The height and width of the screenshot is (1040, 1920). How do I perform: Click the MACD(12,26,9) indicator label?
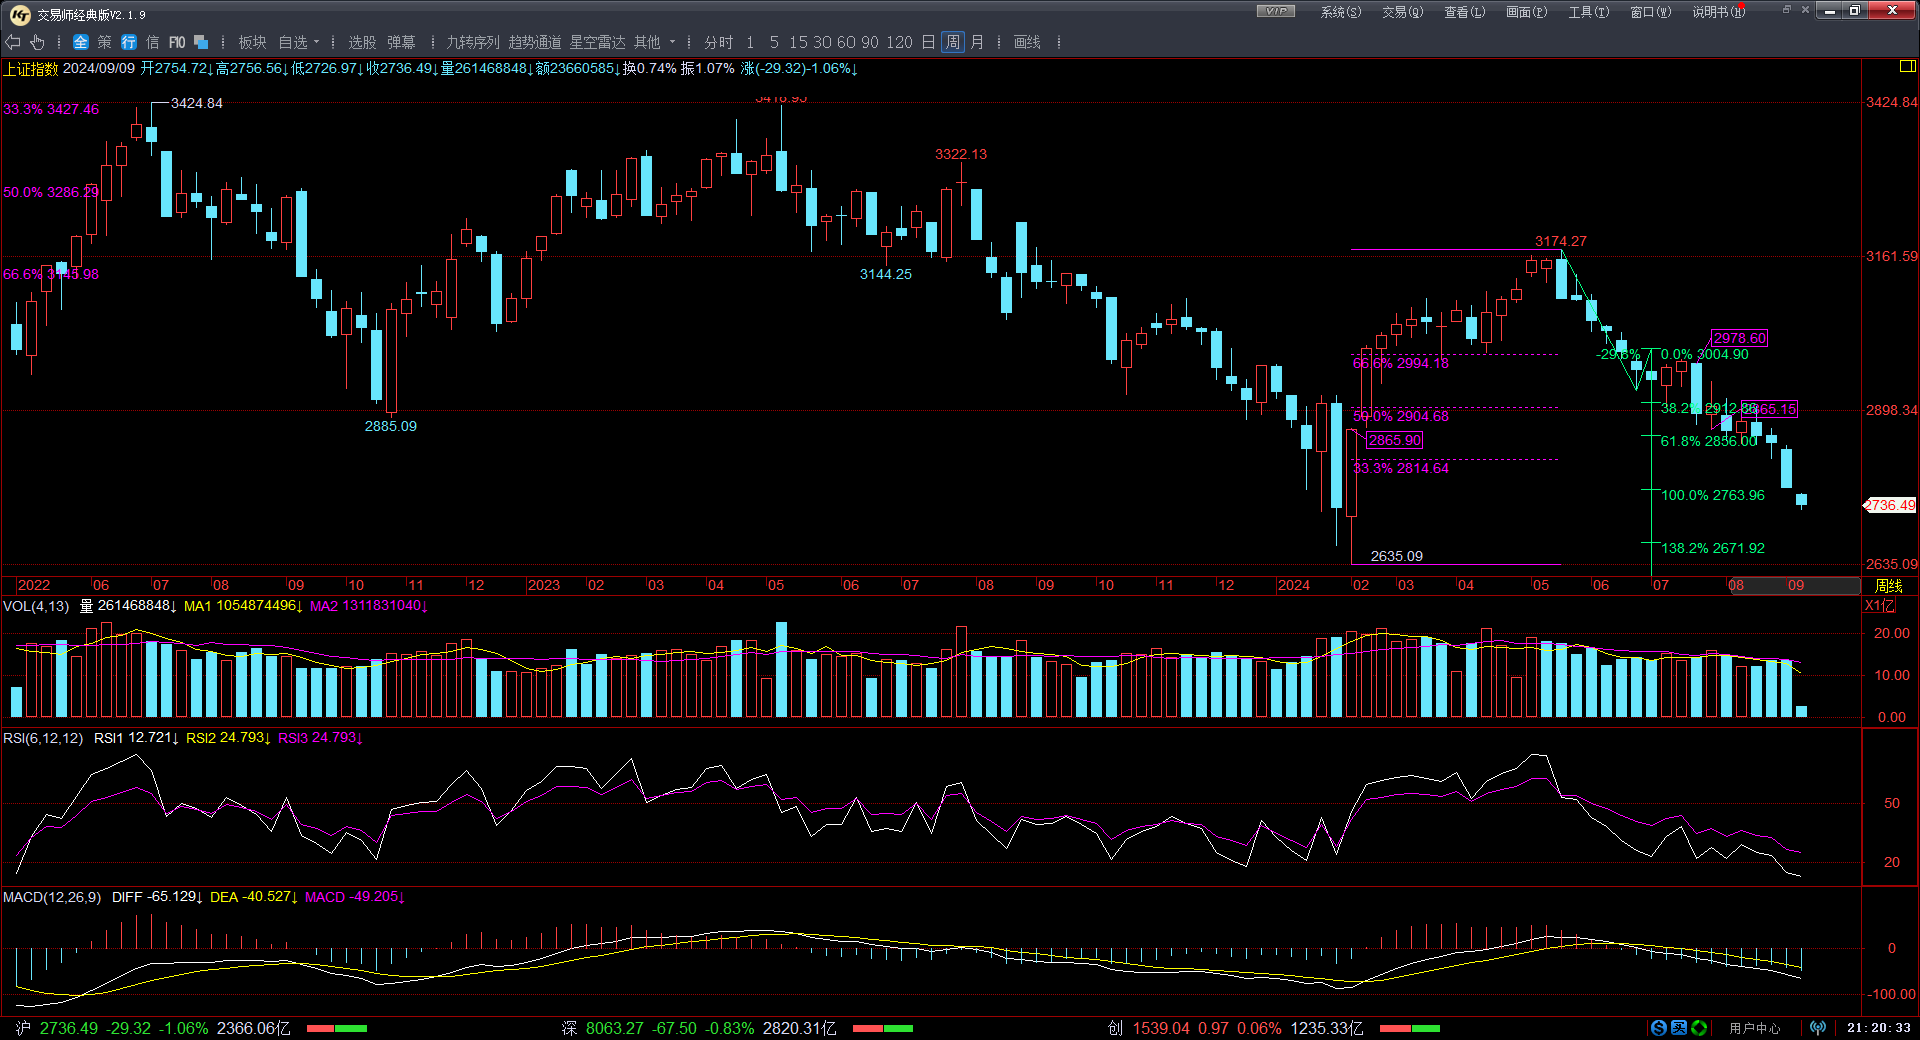pyautogui.click(x=52, y=897)
